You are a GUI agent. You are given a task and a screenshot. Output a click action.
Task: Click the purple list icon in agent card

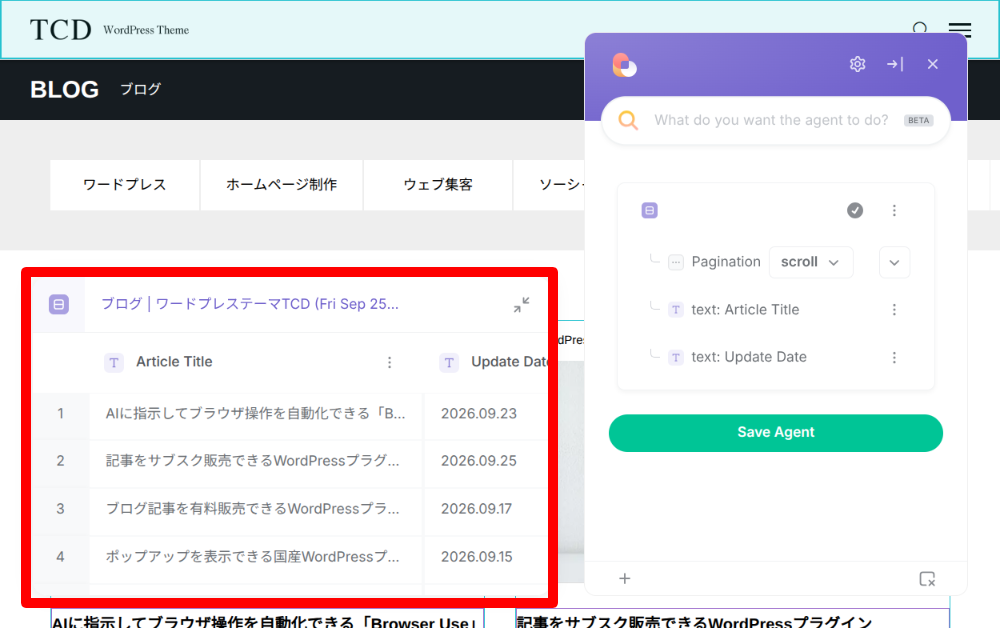(x=649, y=210)
